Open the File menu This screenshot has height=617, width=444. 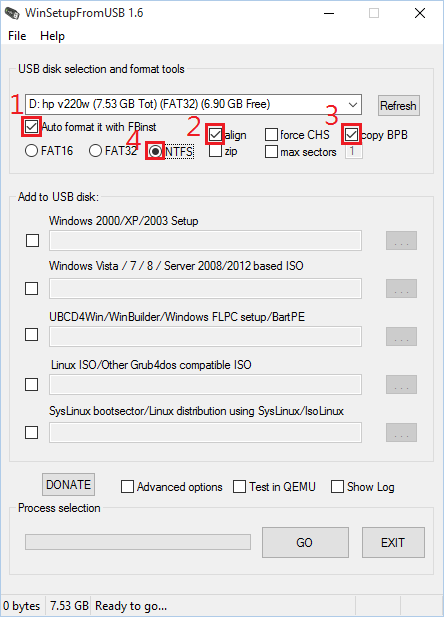17,36
